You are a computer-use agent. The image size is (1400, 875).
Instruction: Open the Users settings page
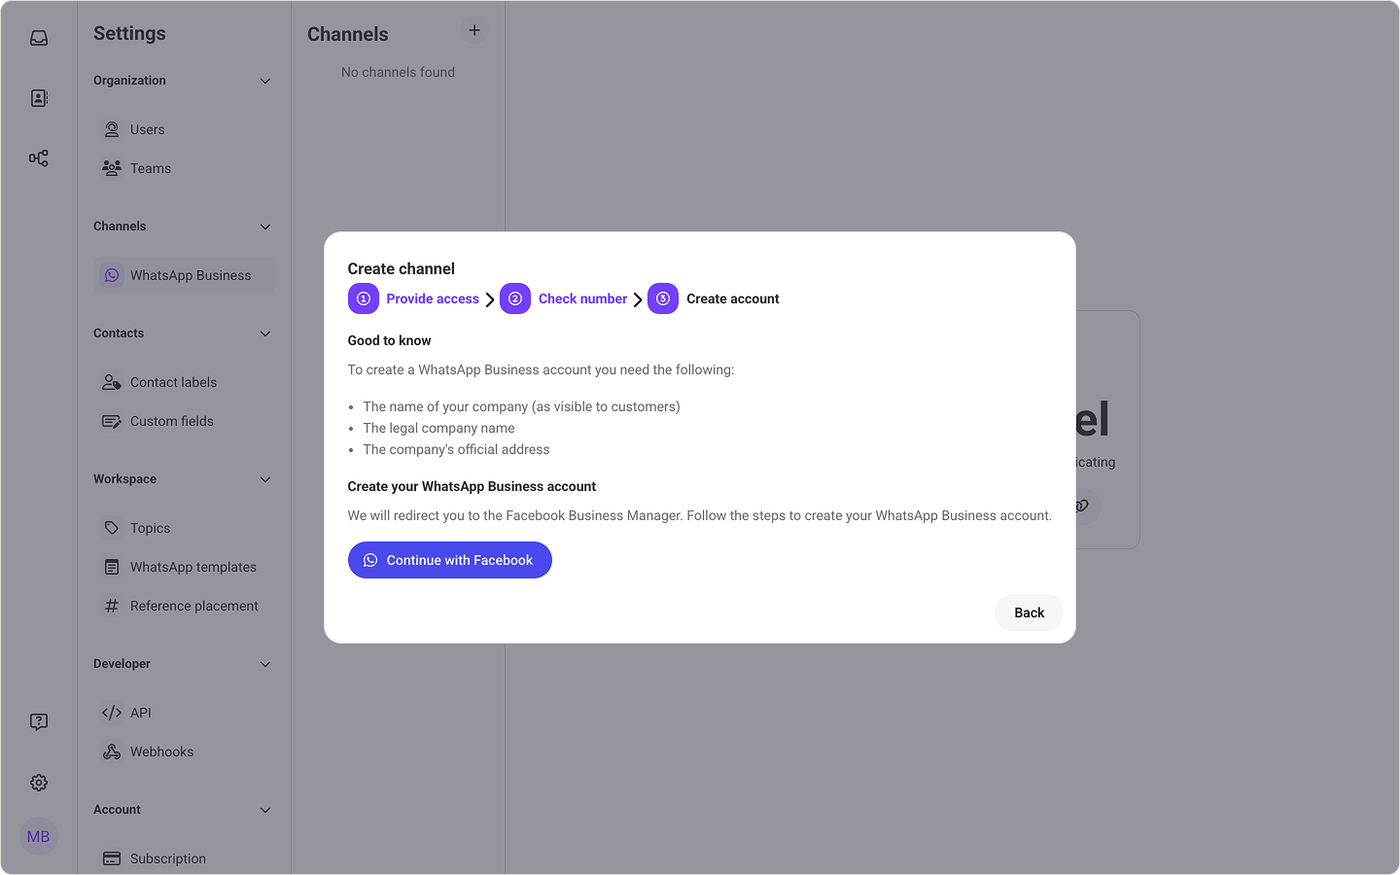(147, 129)
